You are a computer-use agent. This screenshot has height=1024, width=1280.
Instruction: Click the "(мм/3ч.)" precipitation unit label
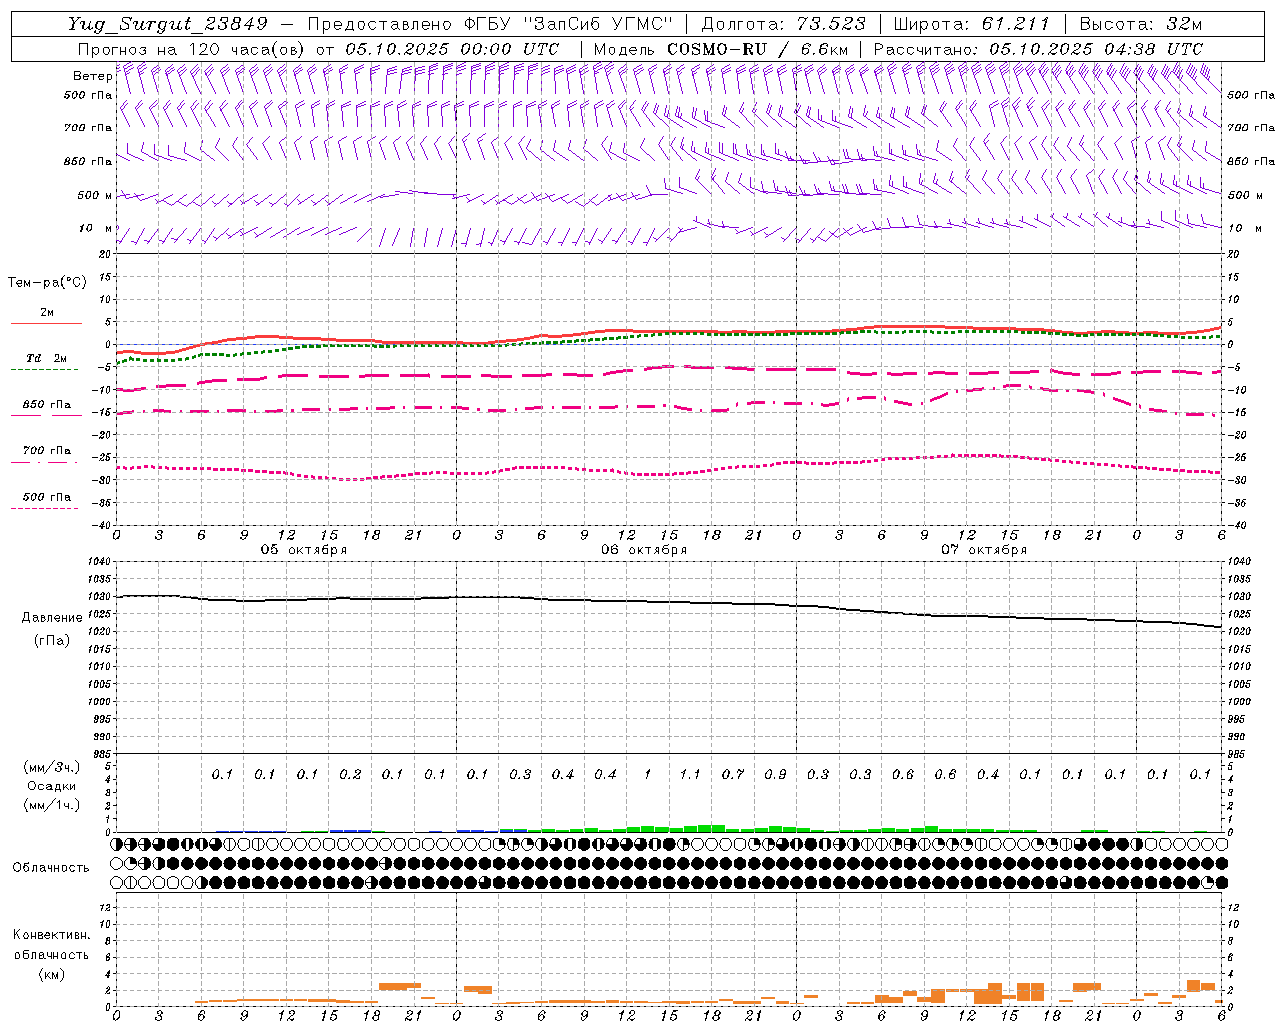[52, 767]
